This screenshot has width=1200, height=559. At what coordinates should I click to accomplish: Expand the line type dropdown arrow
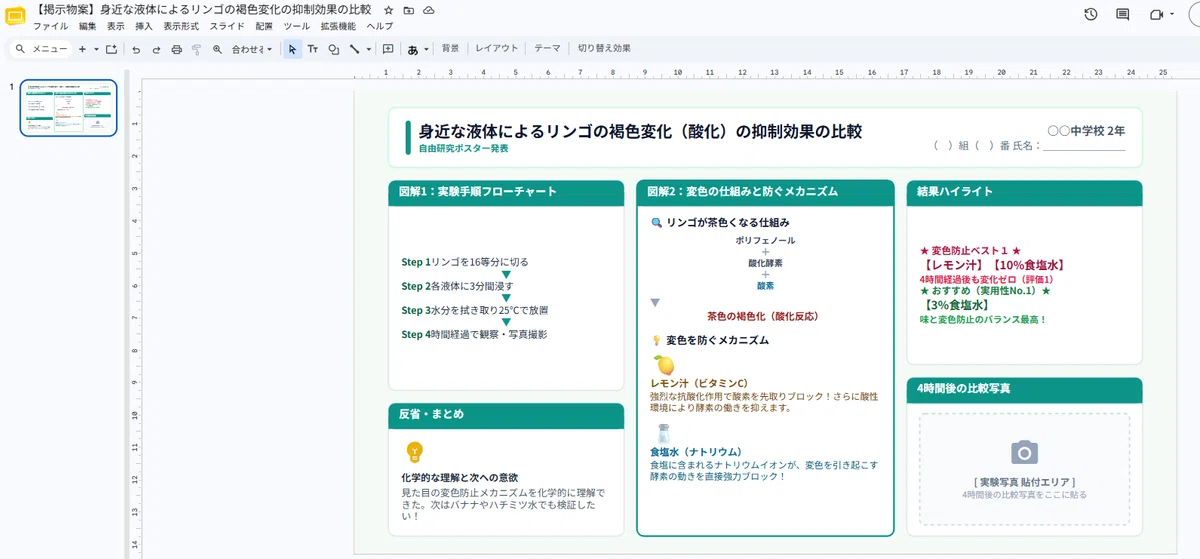[368, 49]
